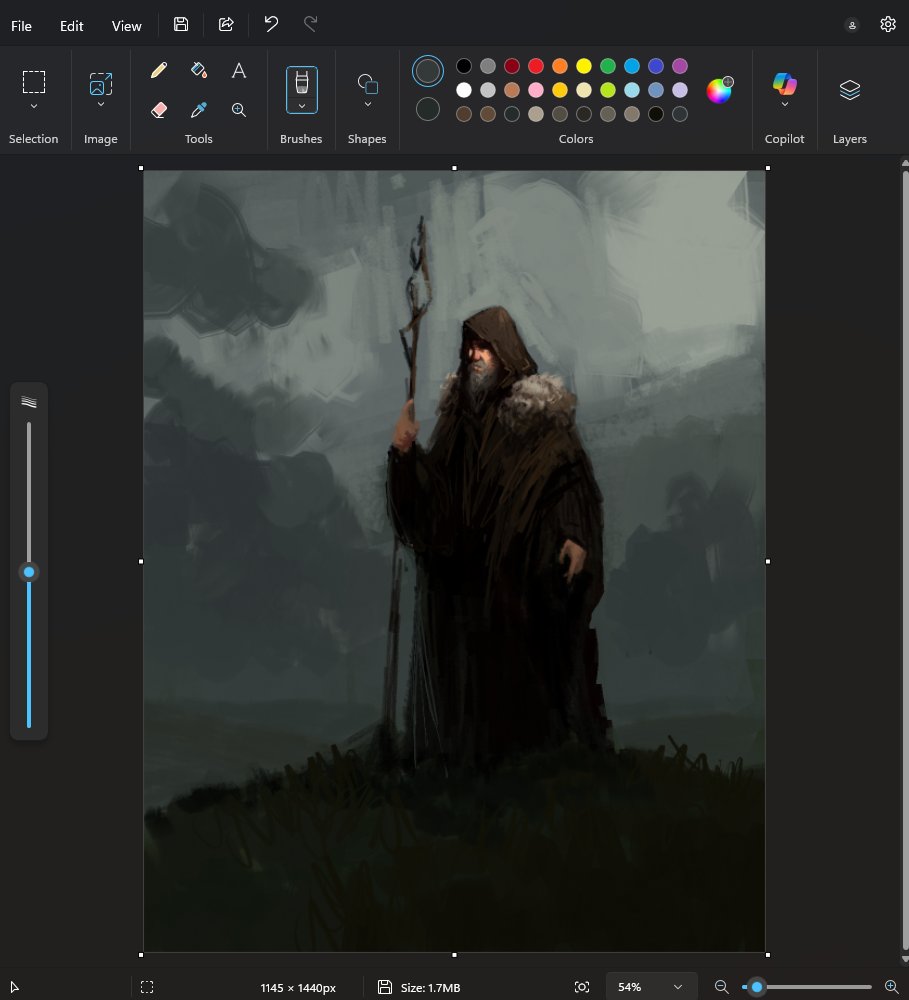Image resolution: width=909 pixels, height=1000 pixels.
Task: Open the Edit colors rainbow wheel
Action: (720, 90)
